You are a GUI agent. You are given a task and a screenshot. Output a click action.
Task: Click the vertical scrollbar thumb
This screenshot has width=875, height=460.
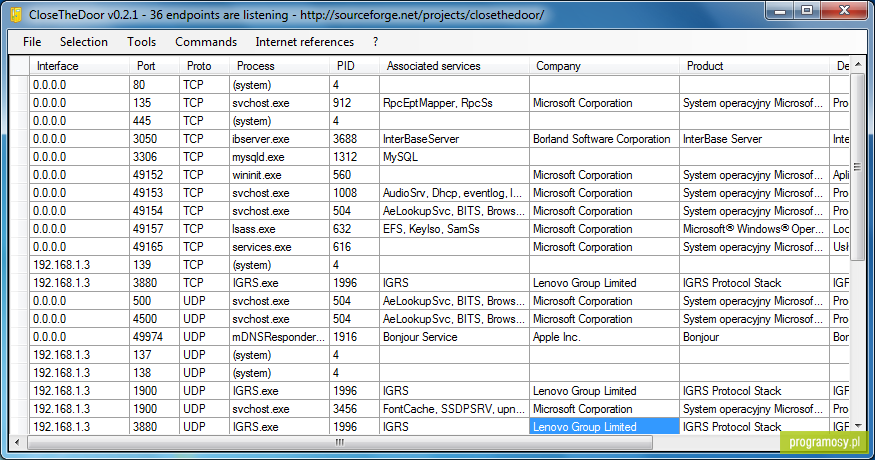tap(858, 167)
